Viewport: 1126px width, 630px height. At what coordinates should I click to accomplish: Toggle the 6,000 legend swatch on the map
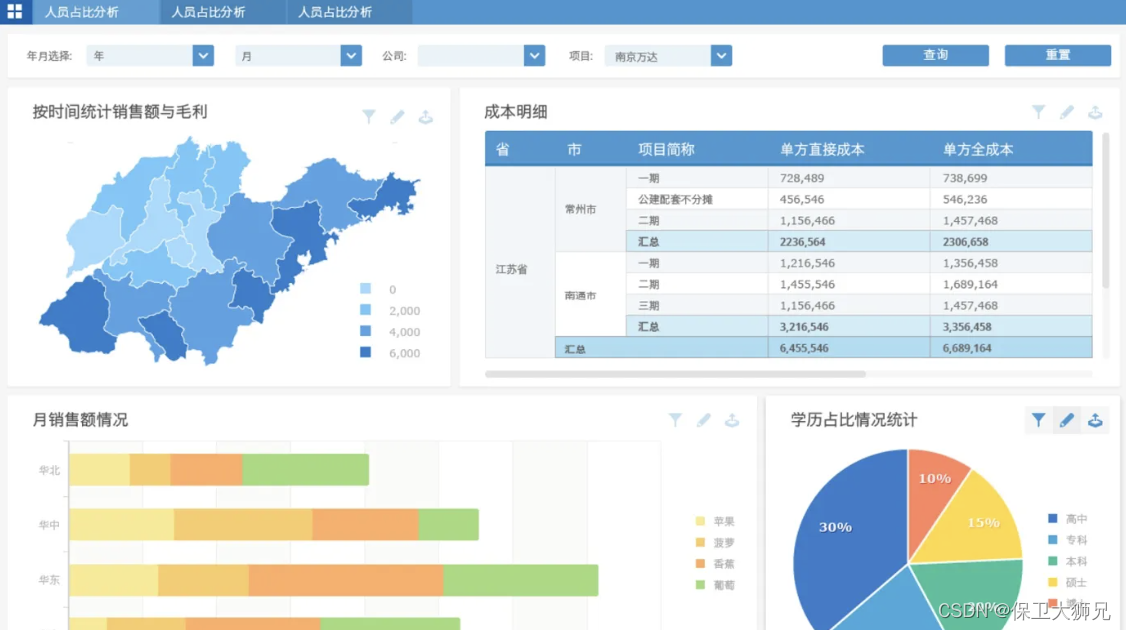click(x=366, y=353)
